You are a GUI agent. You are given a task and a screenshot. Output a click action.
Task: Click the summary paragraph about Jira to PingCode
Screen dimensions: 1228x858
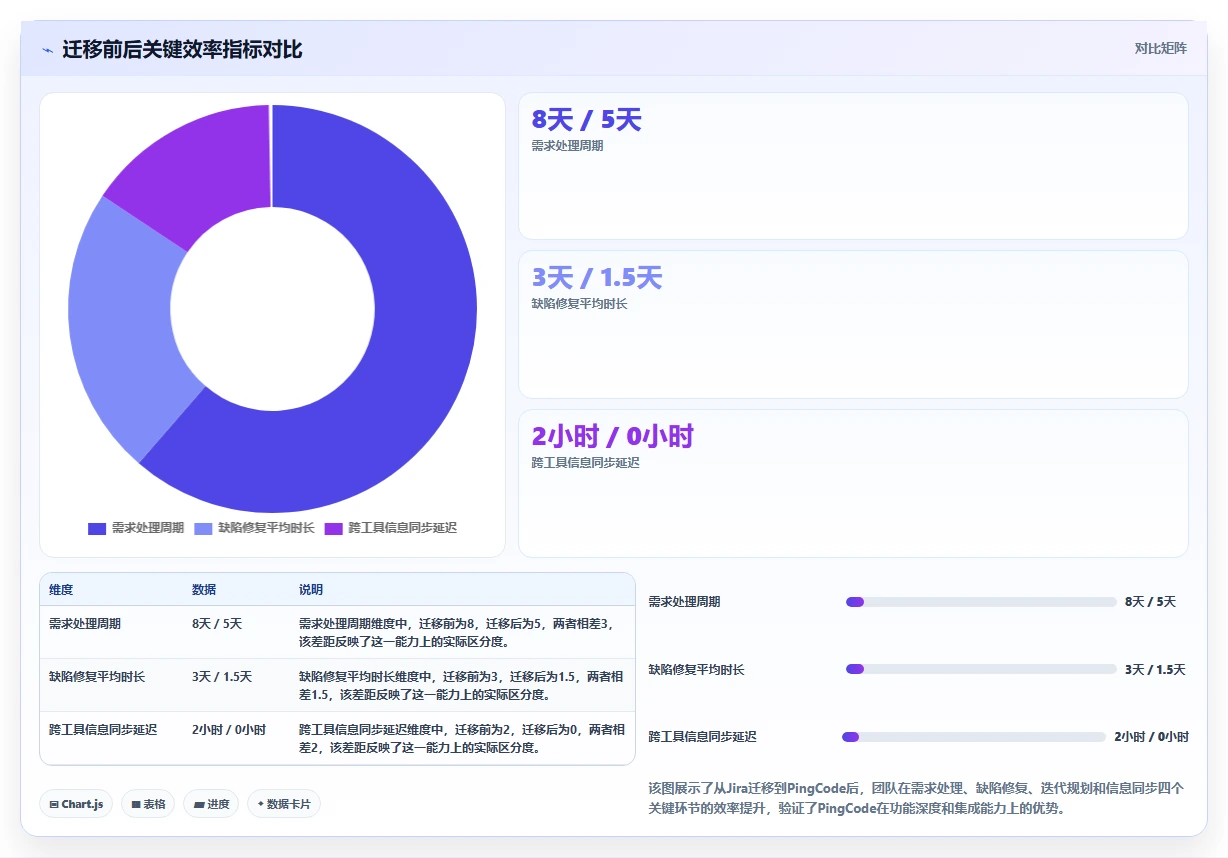(x=917, y=798)
